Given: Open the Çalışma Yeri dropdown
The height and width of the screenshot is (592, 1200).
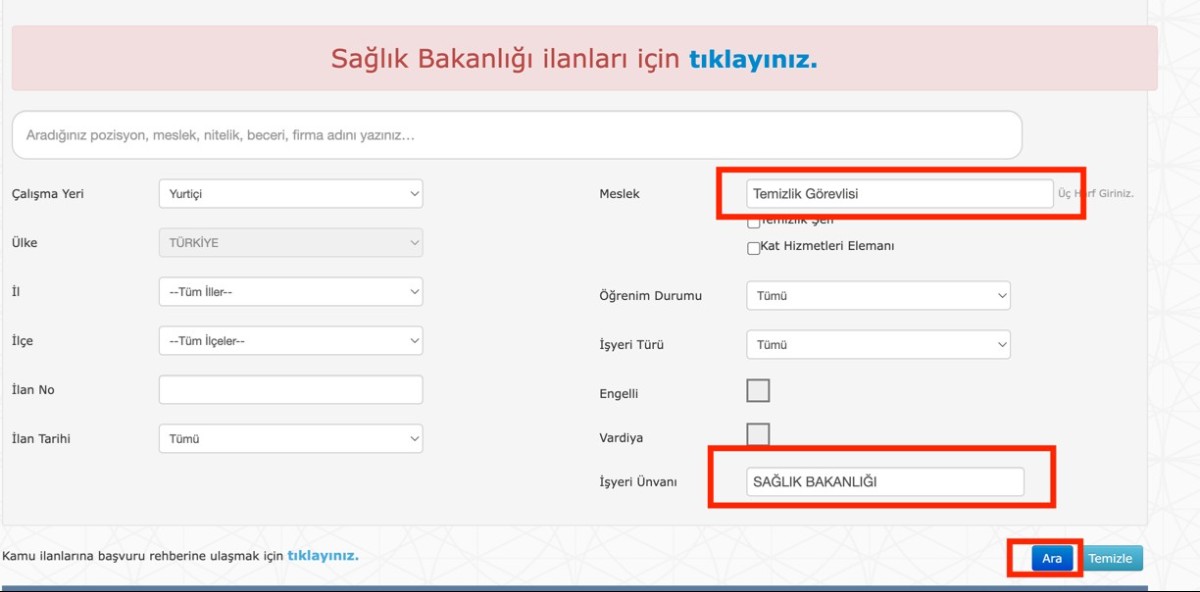Looking at the screenshot, I should 290,193.
